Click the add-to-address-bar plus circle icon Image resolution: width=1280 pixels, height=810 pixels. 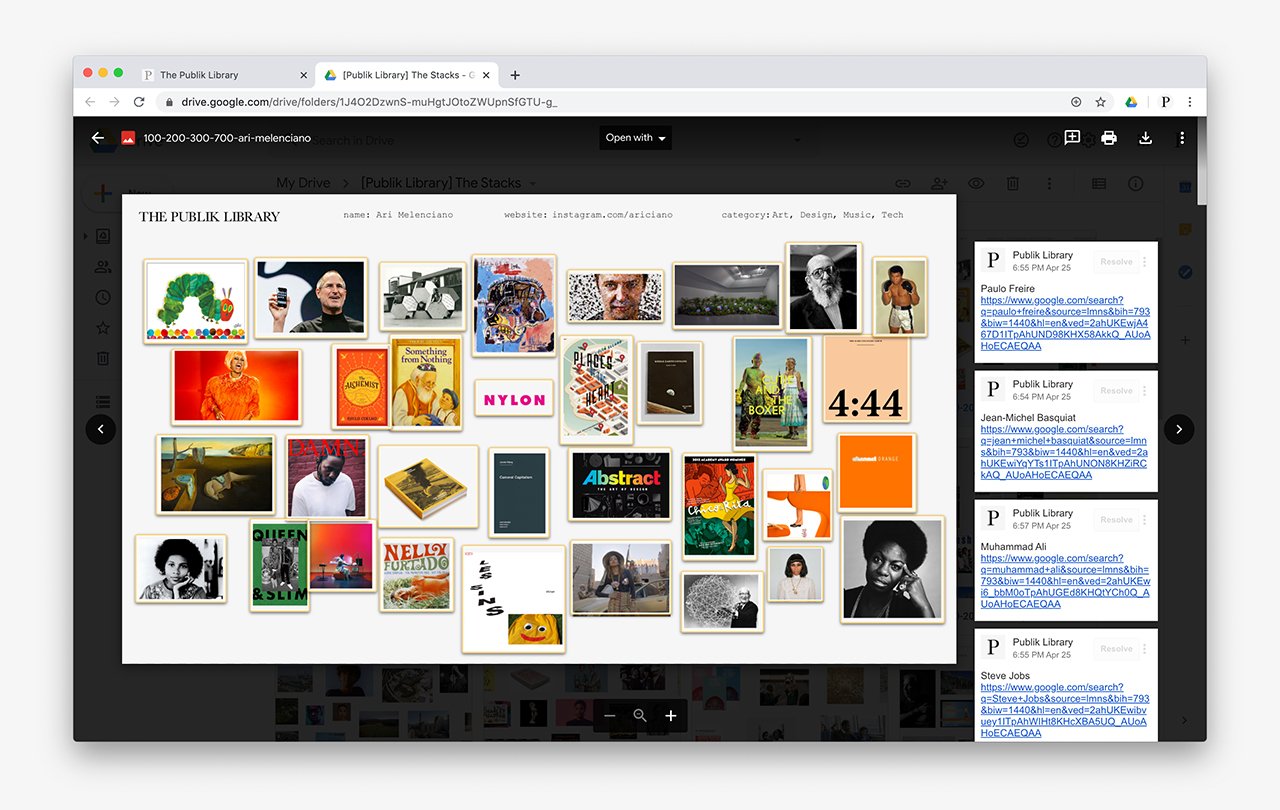coord(1076,102)
